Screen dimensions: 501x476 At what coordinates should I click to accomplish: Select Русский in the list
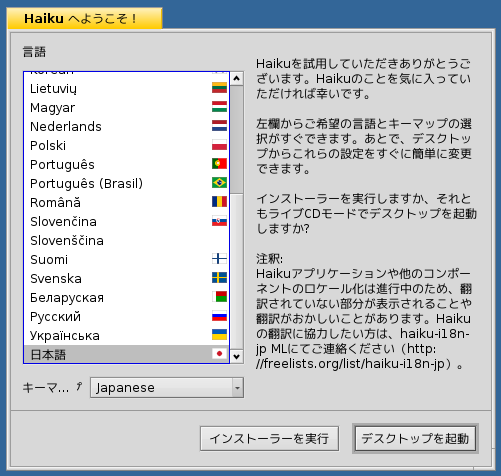coord(127,316)
